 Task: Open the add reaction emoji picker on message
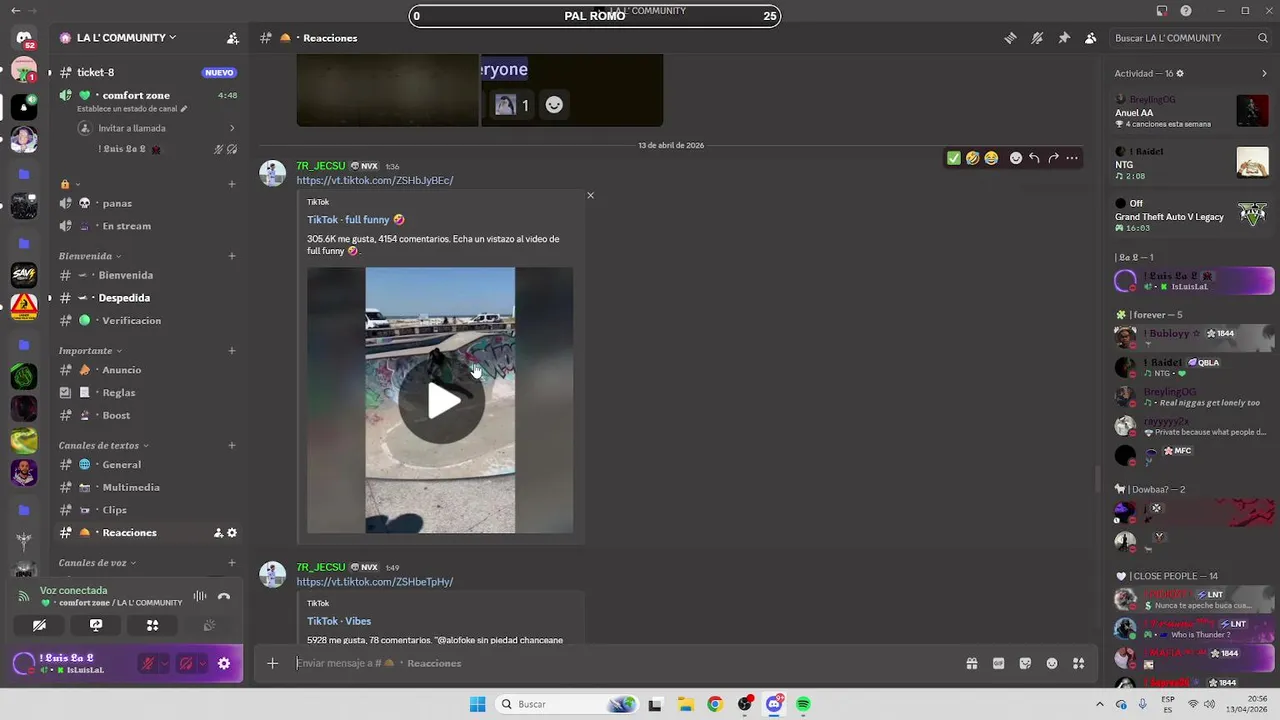[x=1015, y=158]
